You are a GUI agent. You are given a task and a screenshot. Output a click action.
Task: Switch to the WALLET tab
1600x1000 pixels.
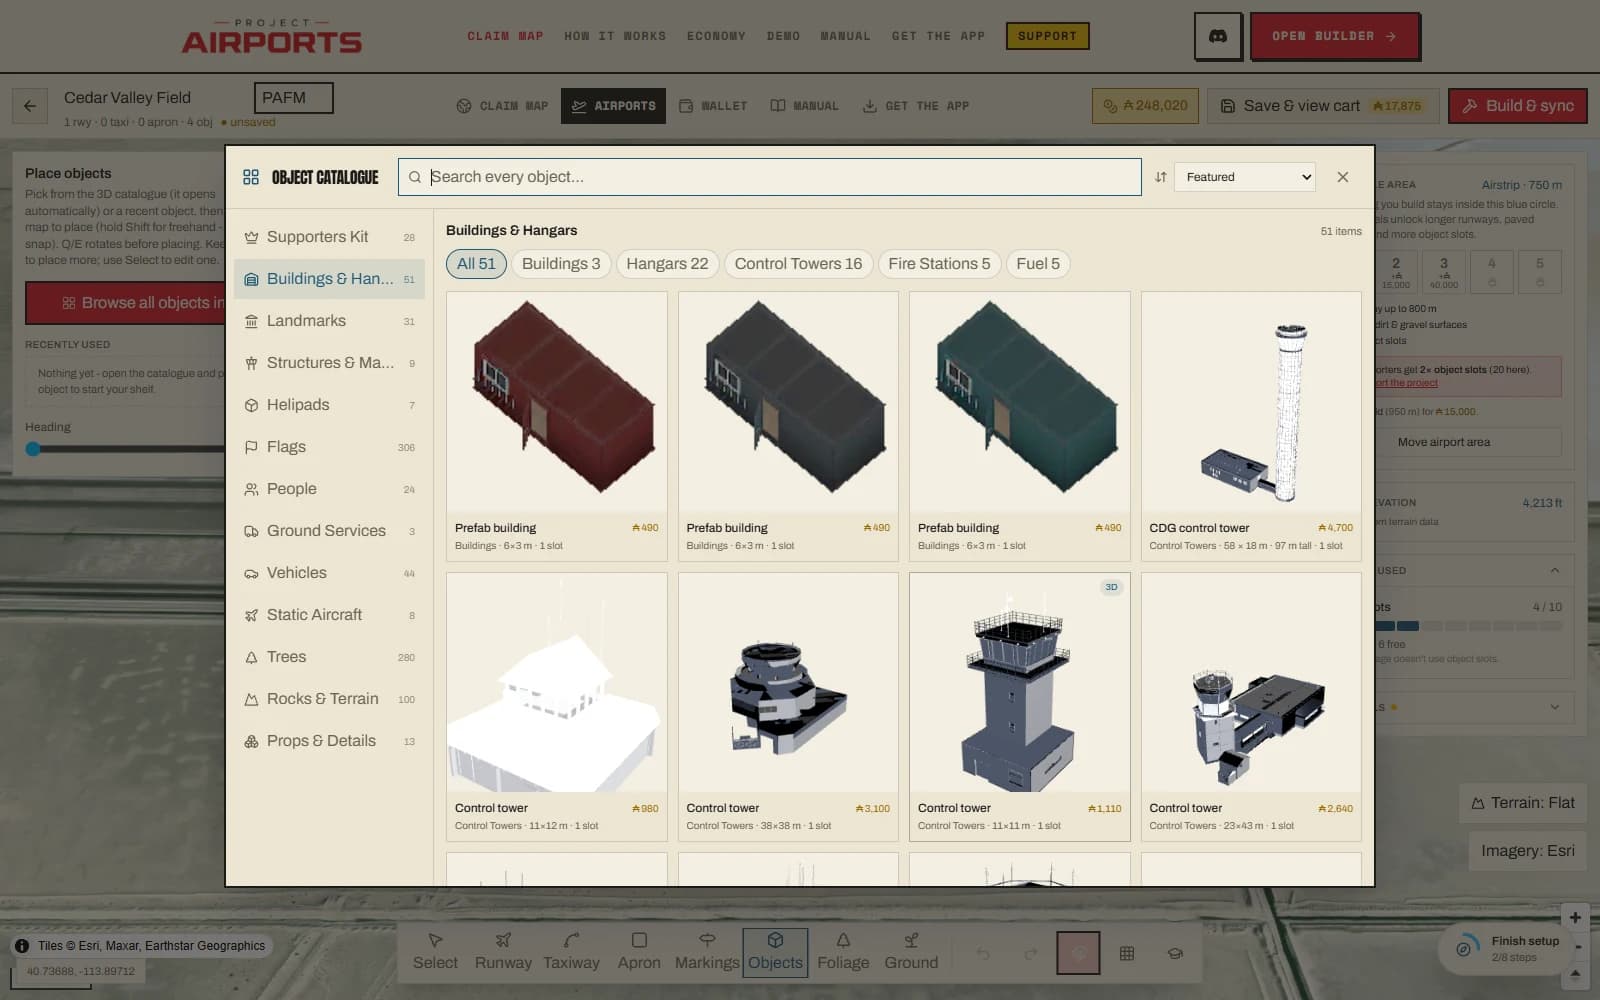[x=713, y=106]
